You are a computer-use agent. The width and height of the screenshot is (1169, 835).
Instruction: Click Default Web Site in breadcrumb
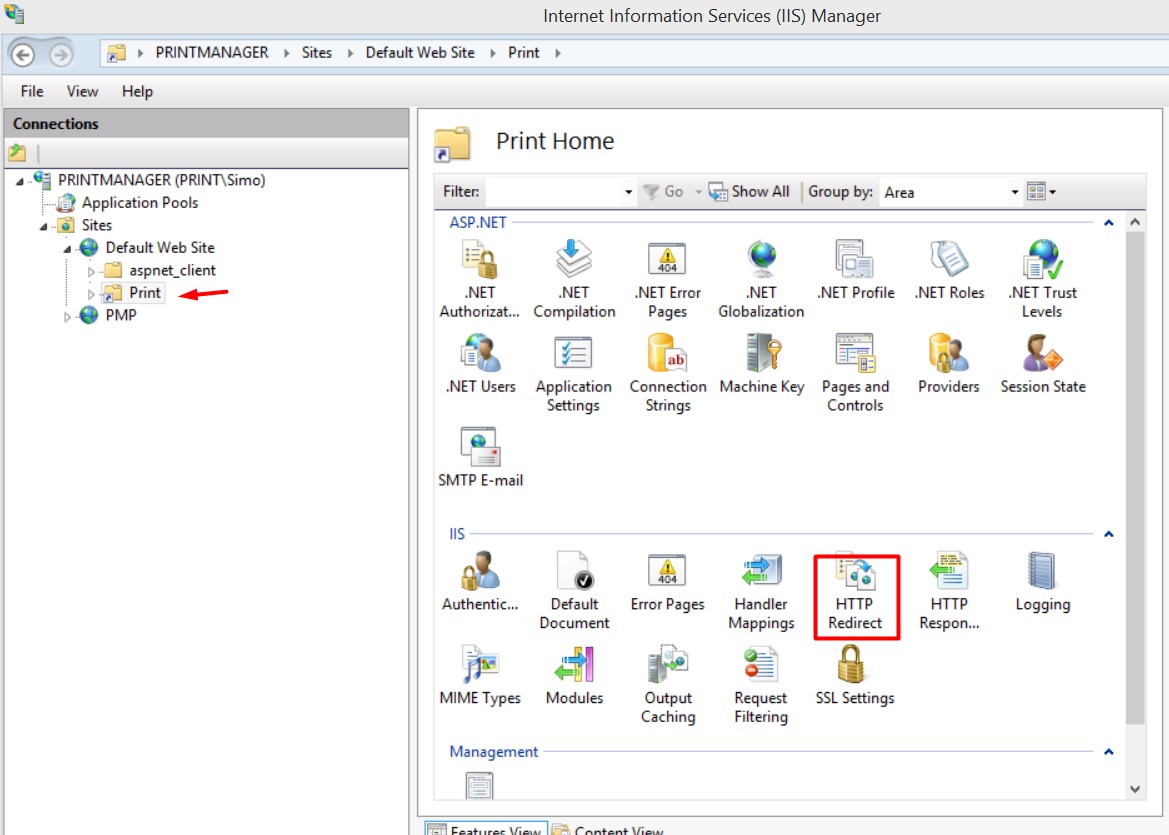tap(420, 53)
